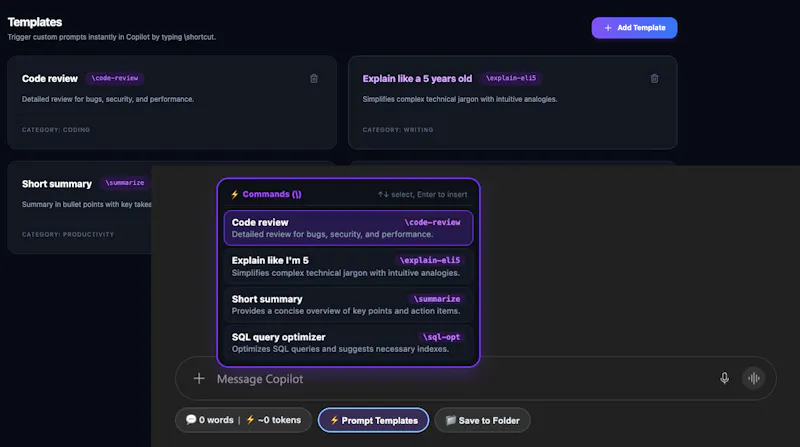800x447 pixels.
Task: Click the Add Template button
Action: (x=634, y=28)
